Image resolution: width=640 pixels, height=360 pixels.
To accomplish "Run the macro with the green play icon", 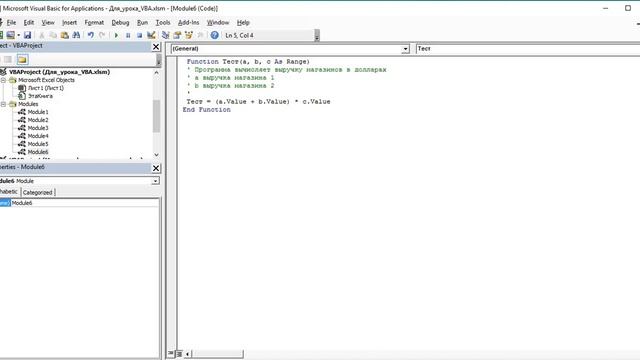I will pos(116,36).
